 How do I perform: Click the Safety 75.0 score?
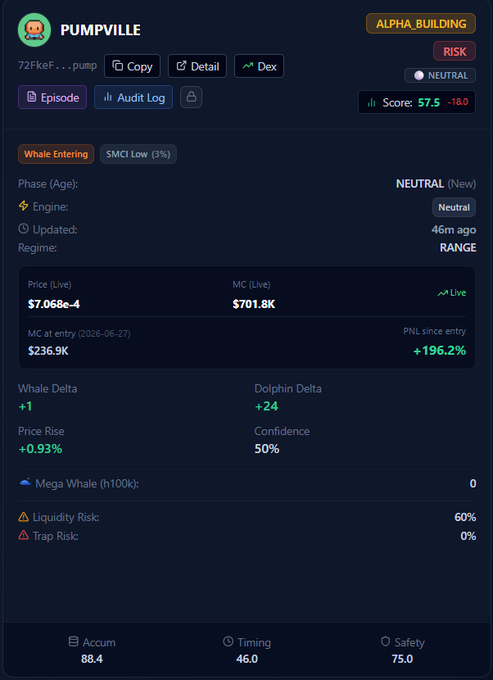pos(402,659)
